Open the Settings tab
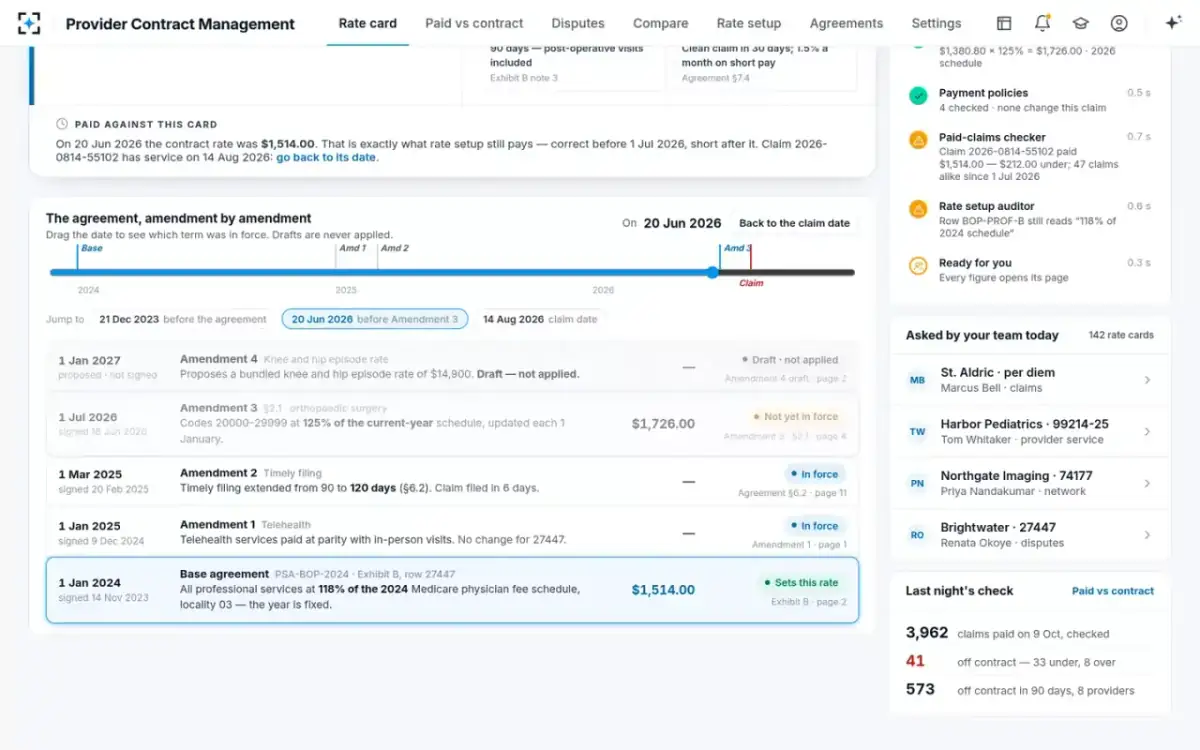This screenshot has width=1200, height=750. tap(936, 23)
